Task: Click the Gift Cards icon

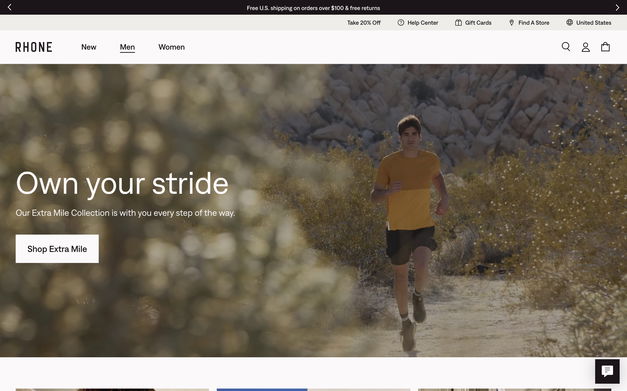Action: click(x=458, y=23)
